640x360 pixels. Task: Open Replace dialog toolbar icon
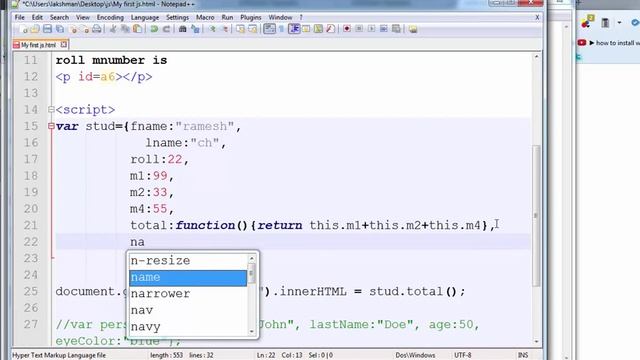pyautogui.click(x=196, y=29)
